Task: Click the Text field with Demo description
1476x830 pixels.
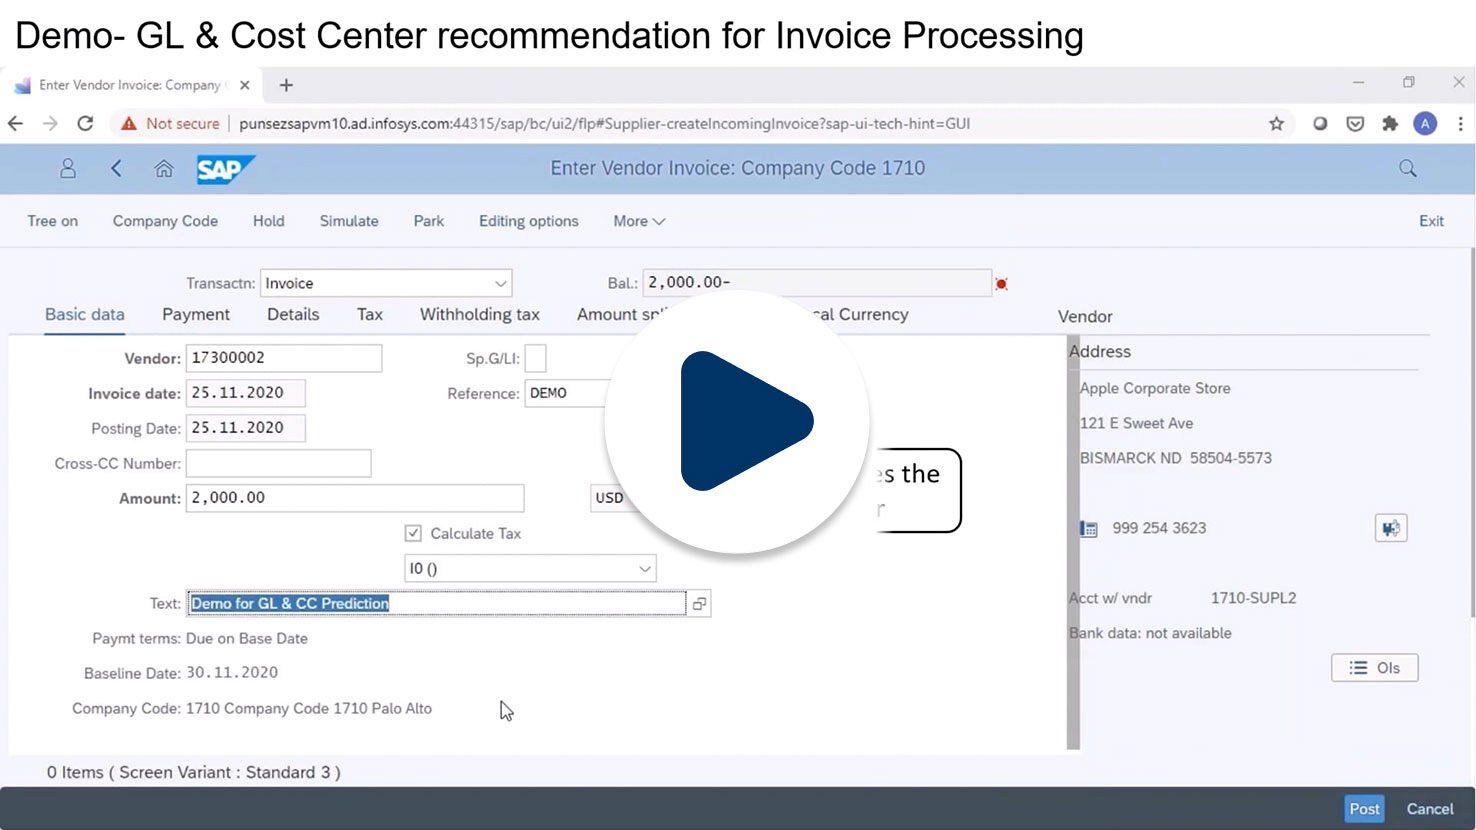Action: pyautogui.click(x=436, y=603)
